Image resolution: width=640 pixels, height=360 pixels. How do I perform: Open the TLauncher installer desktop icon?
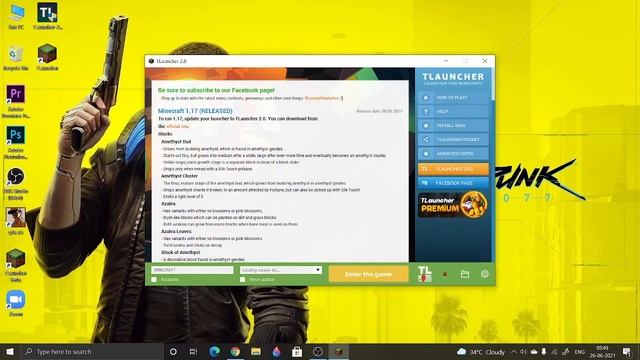[47, 17]
